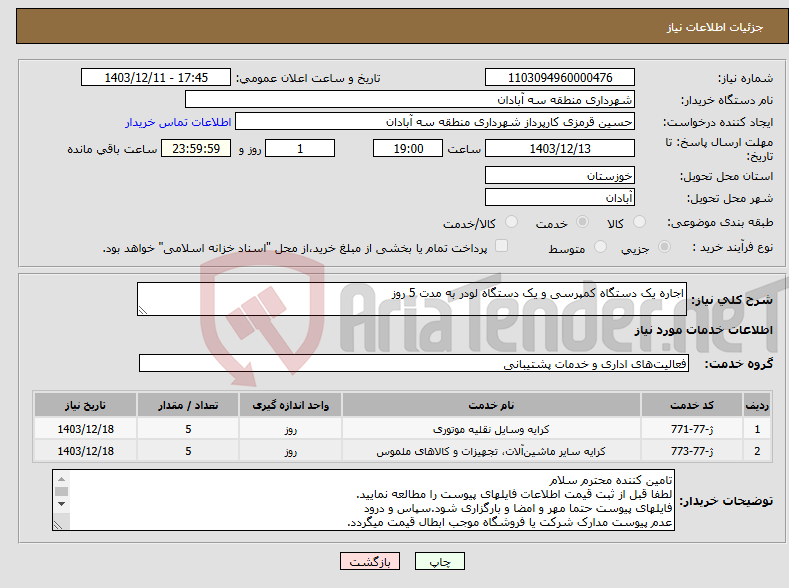Click the روز unit cell in row 2

(290, 451)
